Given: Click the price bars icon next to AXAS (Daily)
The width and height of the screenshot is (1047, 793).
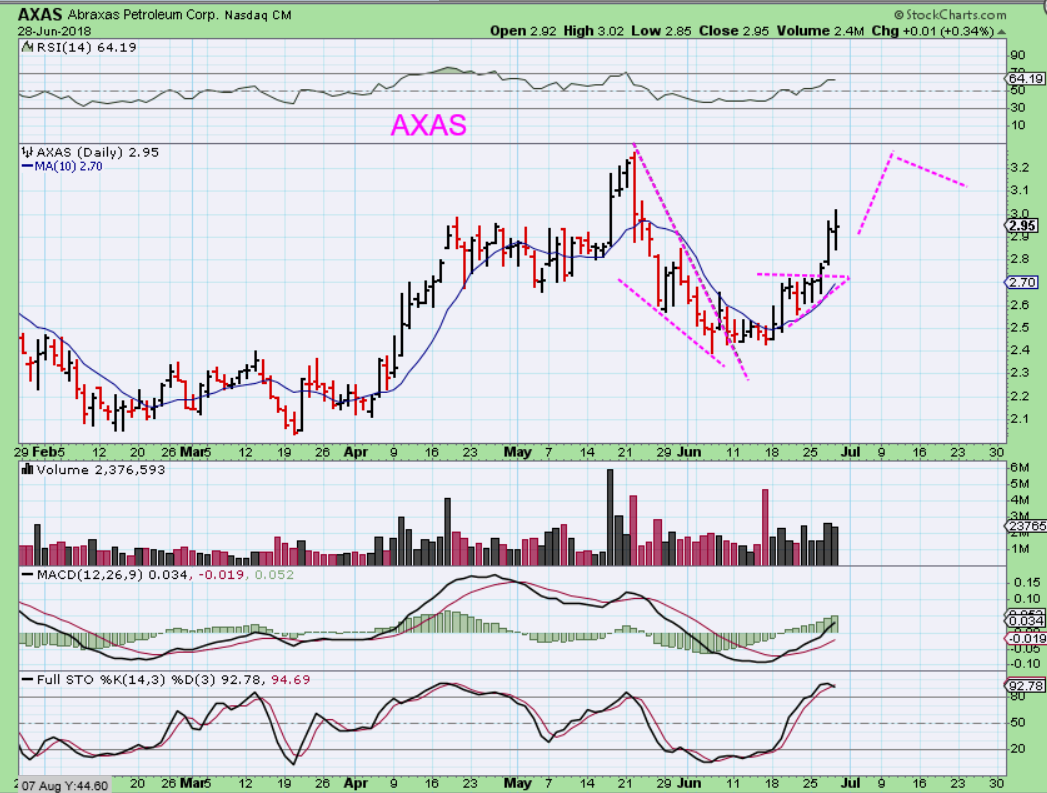Looking at the screenshot, I should (x=27, y=152).
